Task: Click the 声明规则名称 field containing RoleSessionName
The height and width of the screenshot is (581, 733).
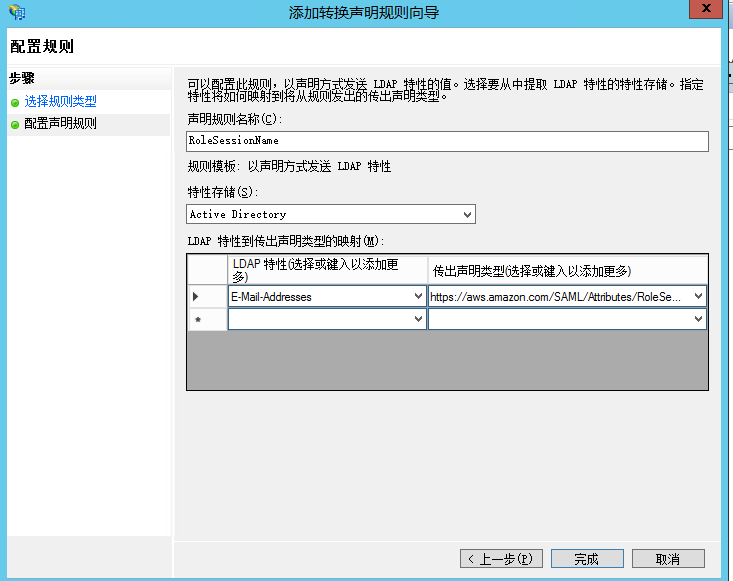Action: pos(447,141)
